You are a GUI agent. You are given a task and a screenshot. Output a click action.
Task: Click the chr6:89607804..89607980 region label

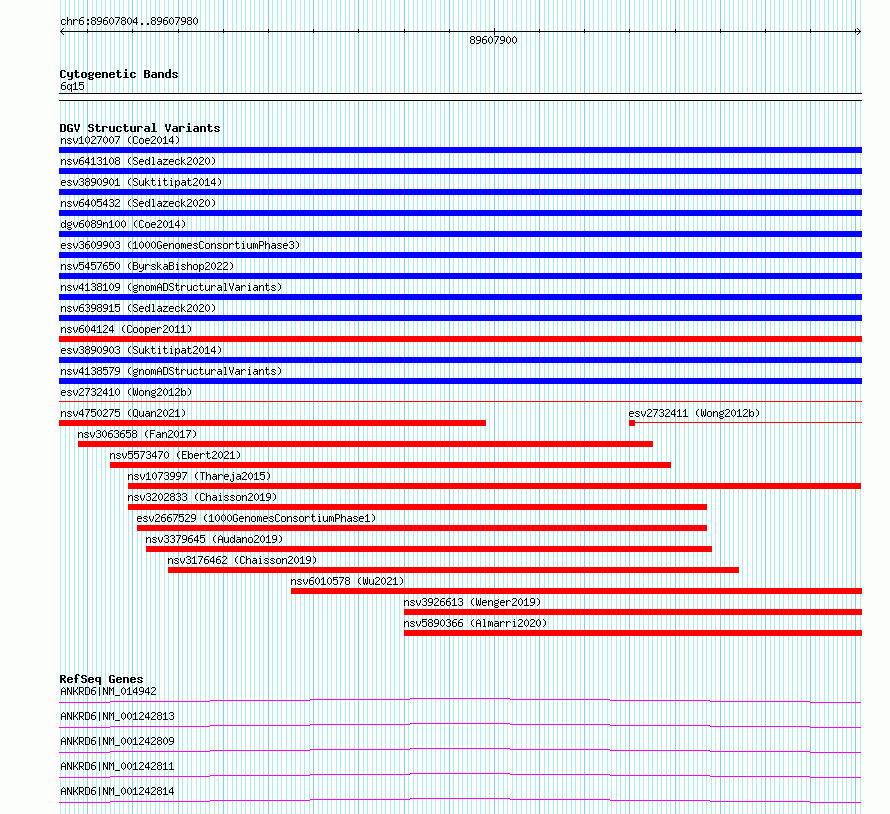coord(129,22)
